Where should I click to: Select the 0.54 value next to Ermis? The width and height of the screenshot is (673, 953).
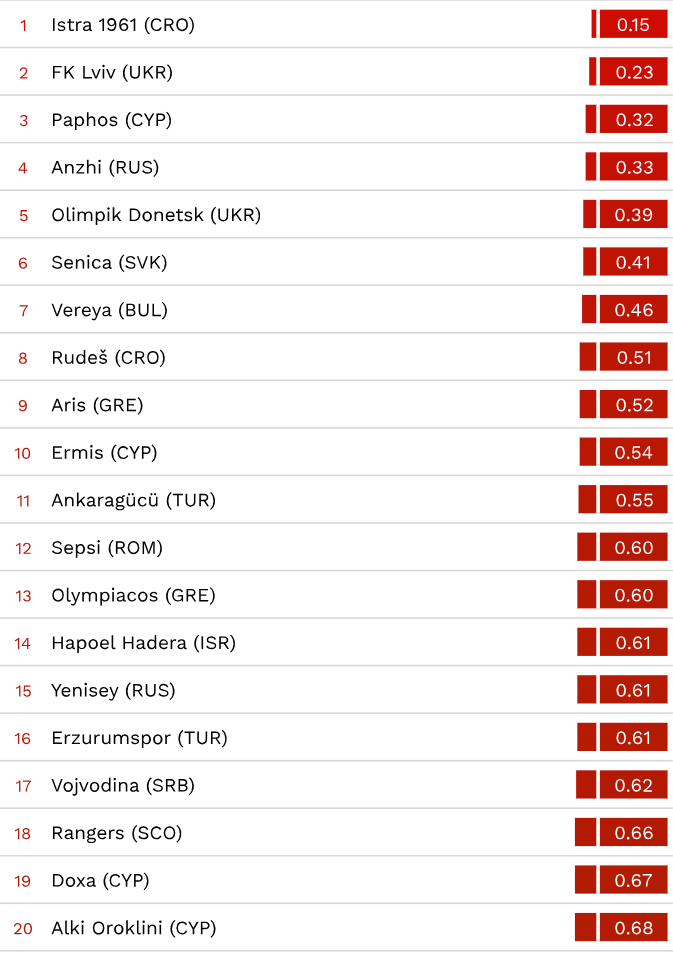pos(634,453)
